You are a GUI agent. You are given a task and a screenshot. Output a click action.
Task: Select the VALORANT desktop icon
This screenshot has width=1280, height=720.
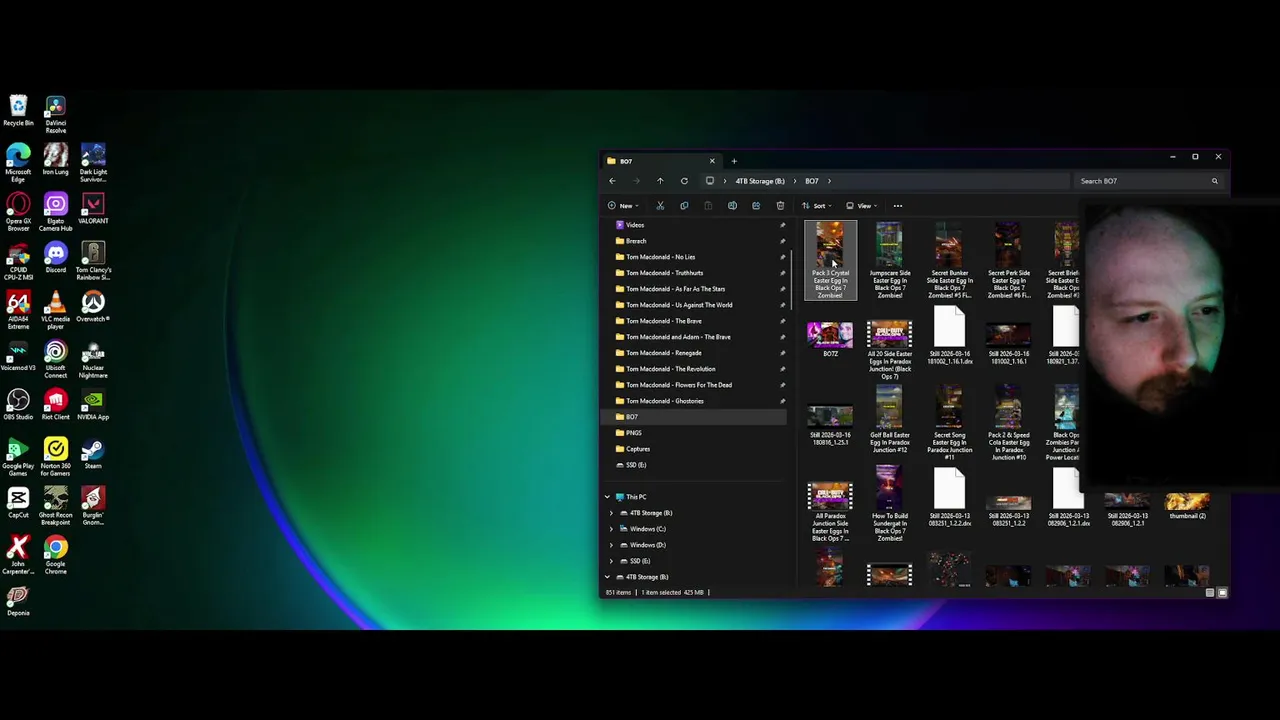(x=93, y=209)
